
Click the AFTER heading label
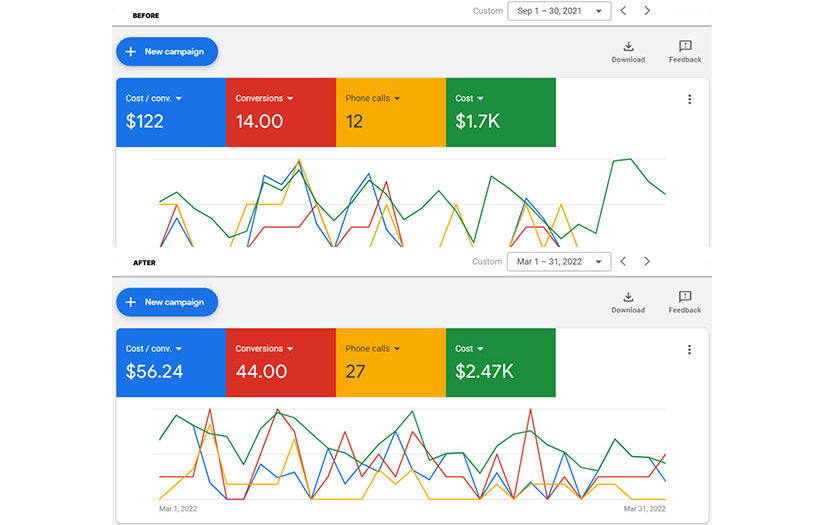144,262
